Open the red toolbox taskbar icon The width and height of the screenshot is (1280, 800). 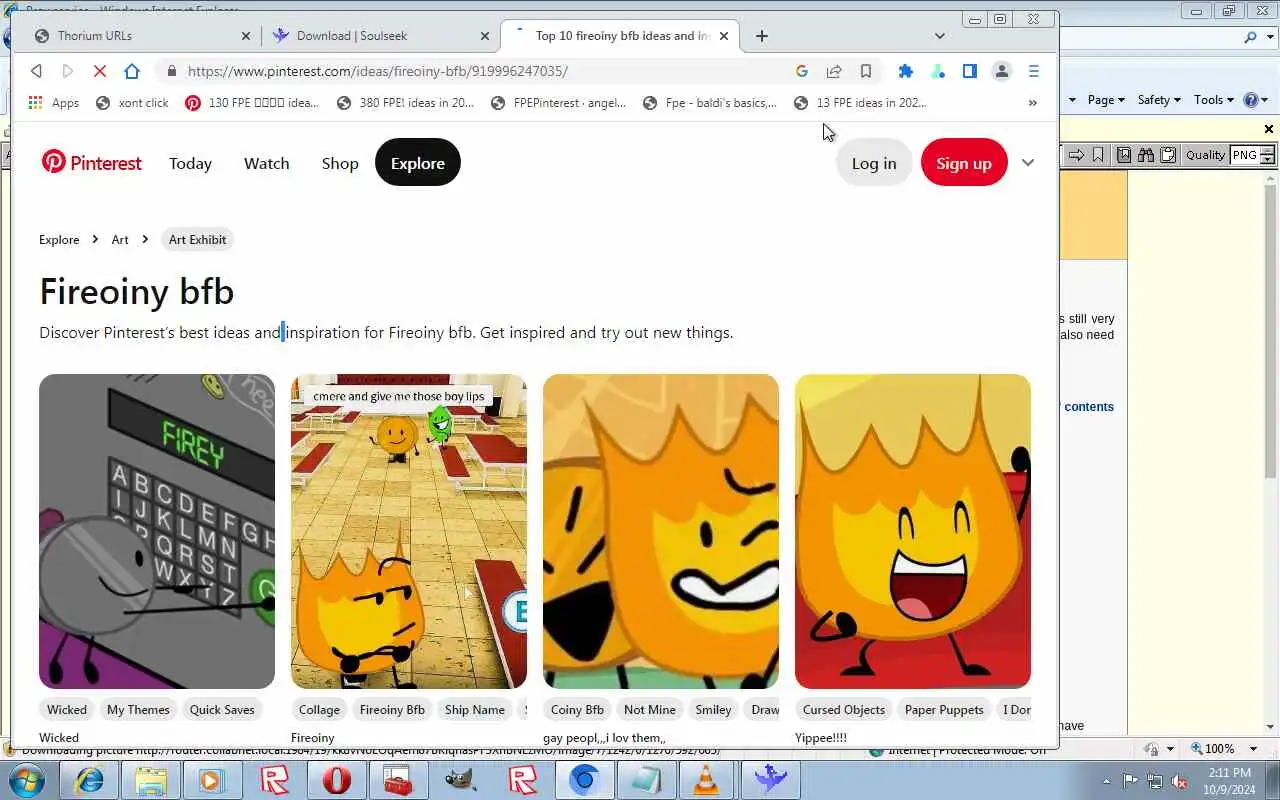pos(398,780)
